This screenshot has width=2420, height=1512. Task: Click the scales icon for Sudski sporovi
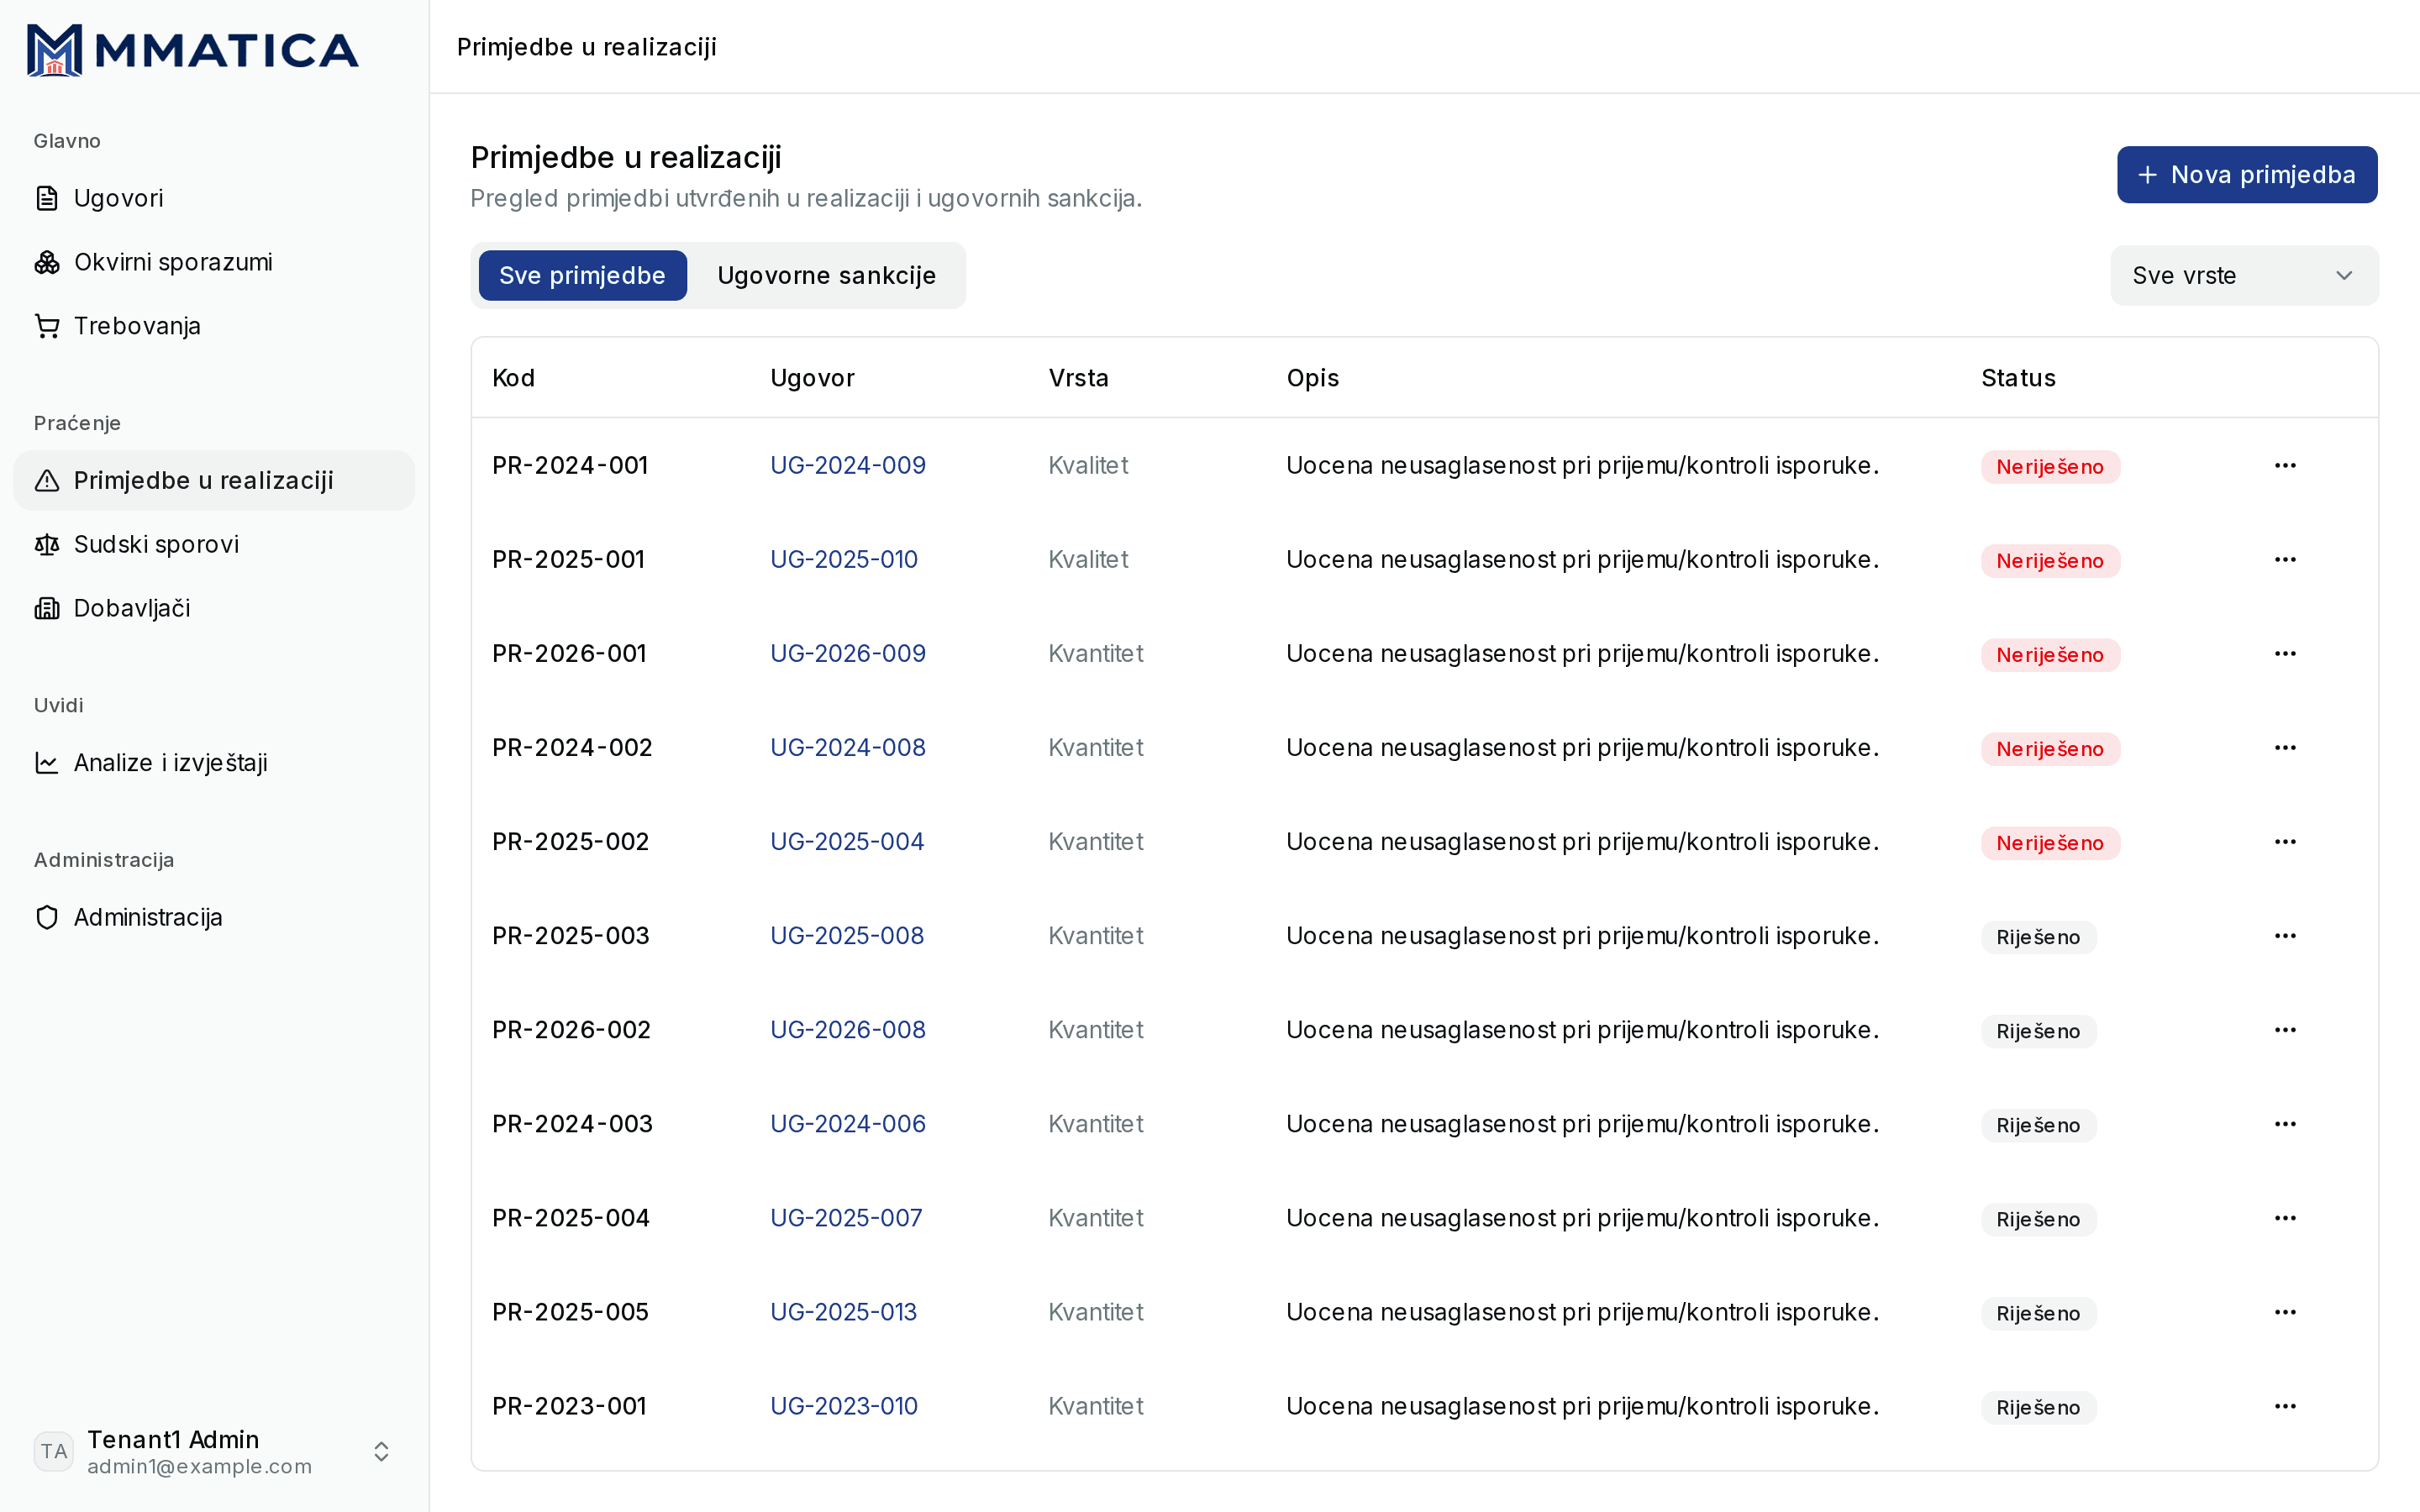click(47, 545)
